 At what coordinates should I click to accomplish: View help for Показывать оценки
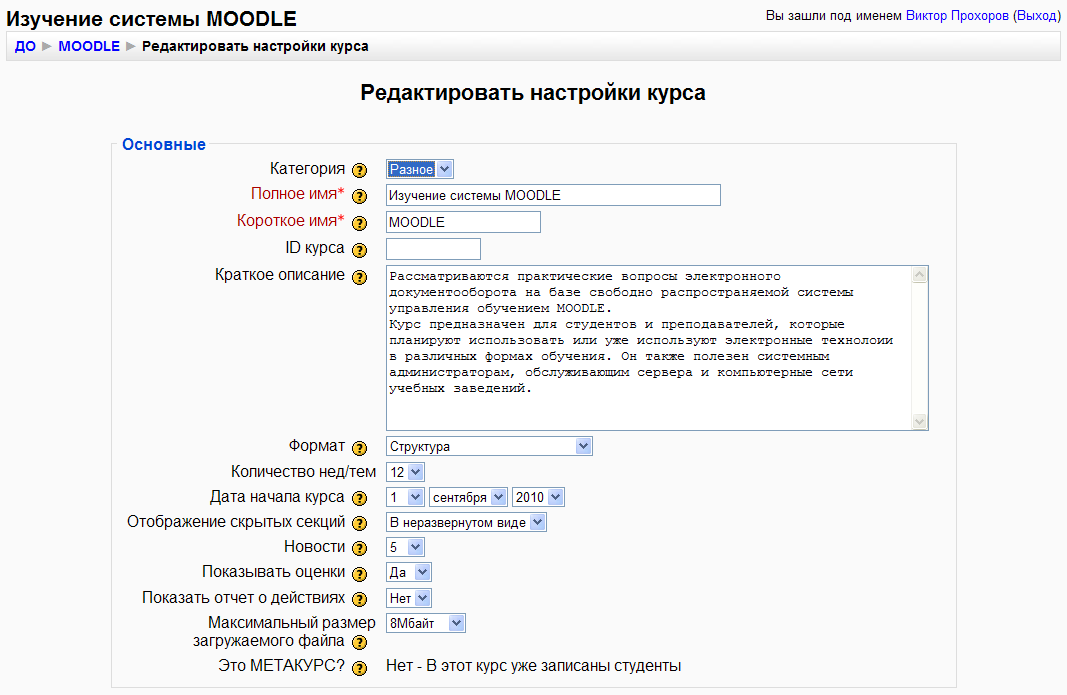[359, 571]
